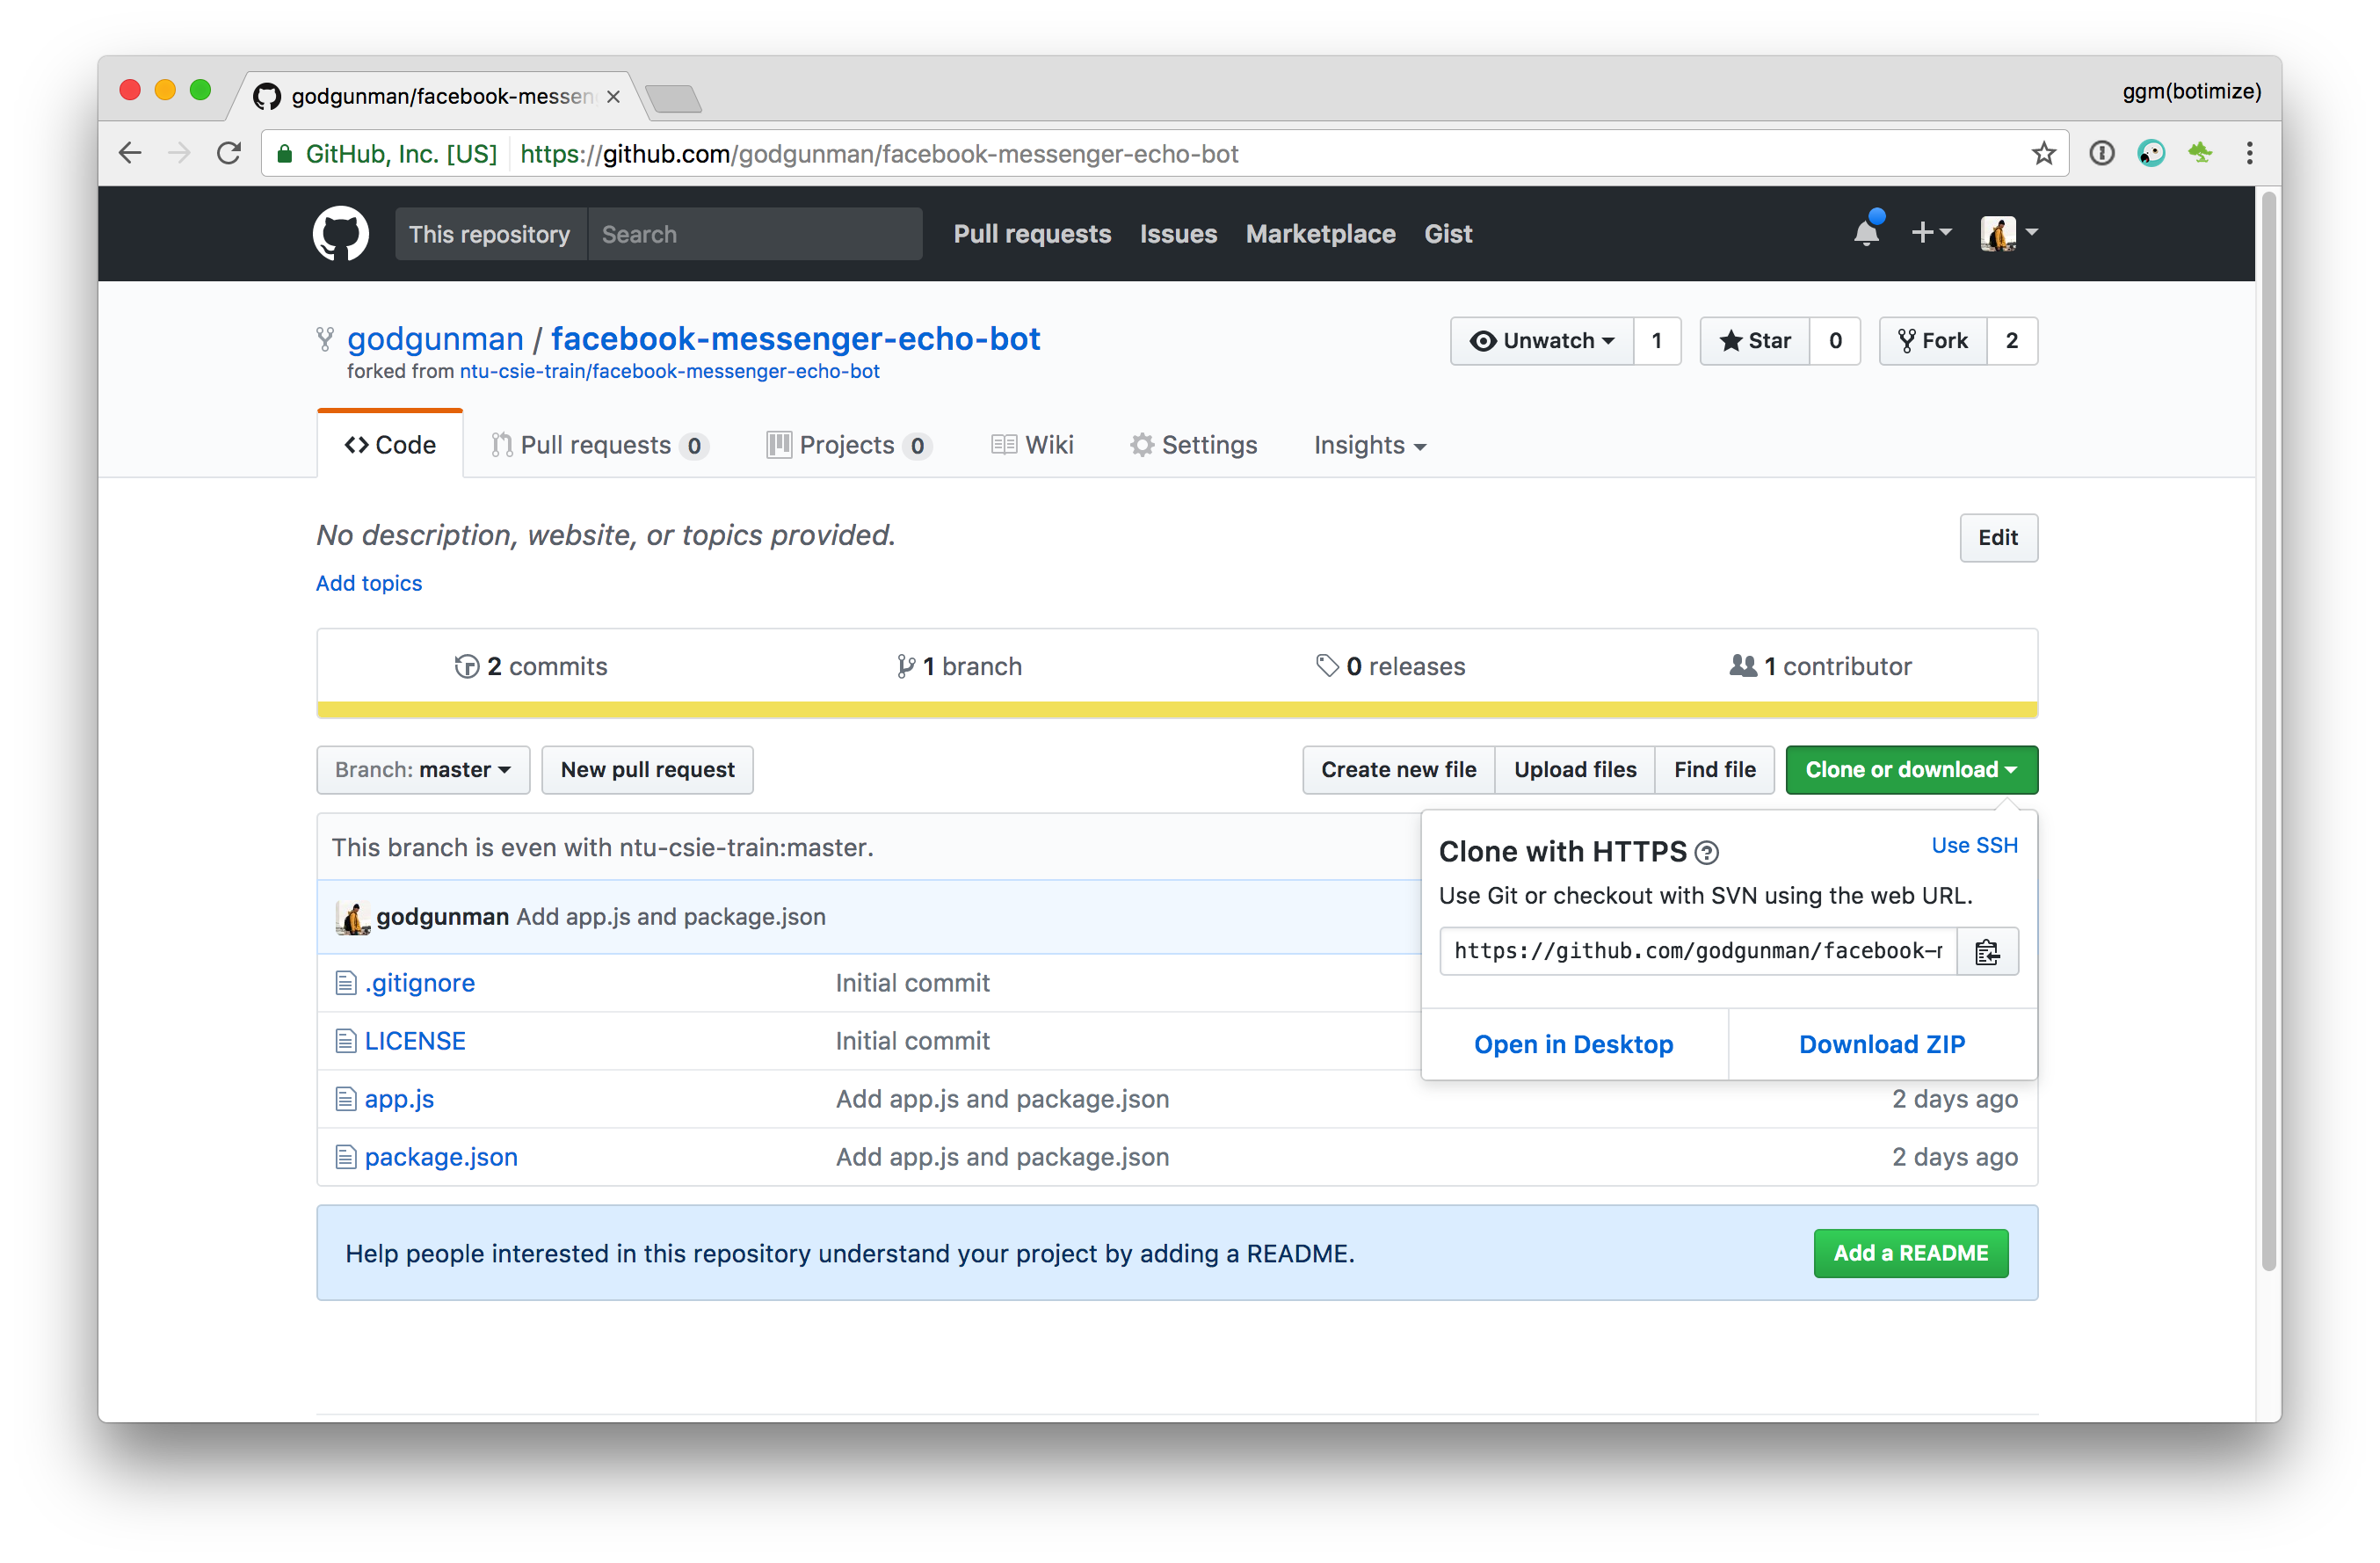The image size is (2380, 1563).
Task: Click the teal round extension icon
Action: tap(2151, 153)
